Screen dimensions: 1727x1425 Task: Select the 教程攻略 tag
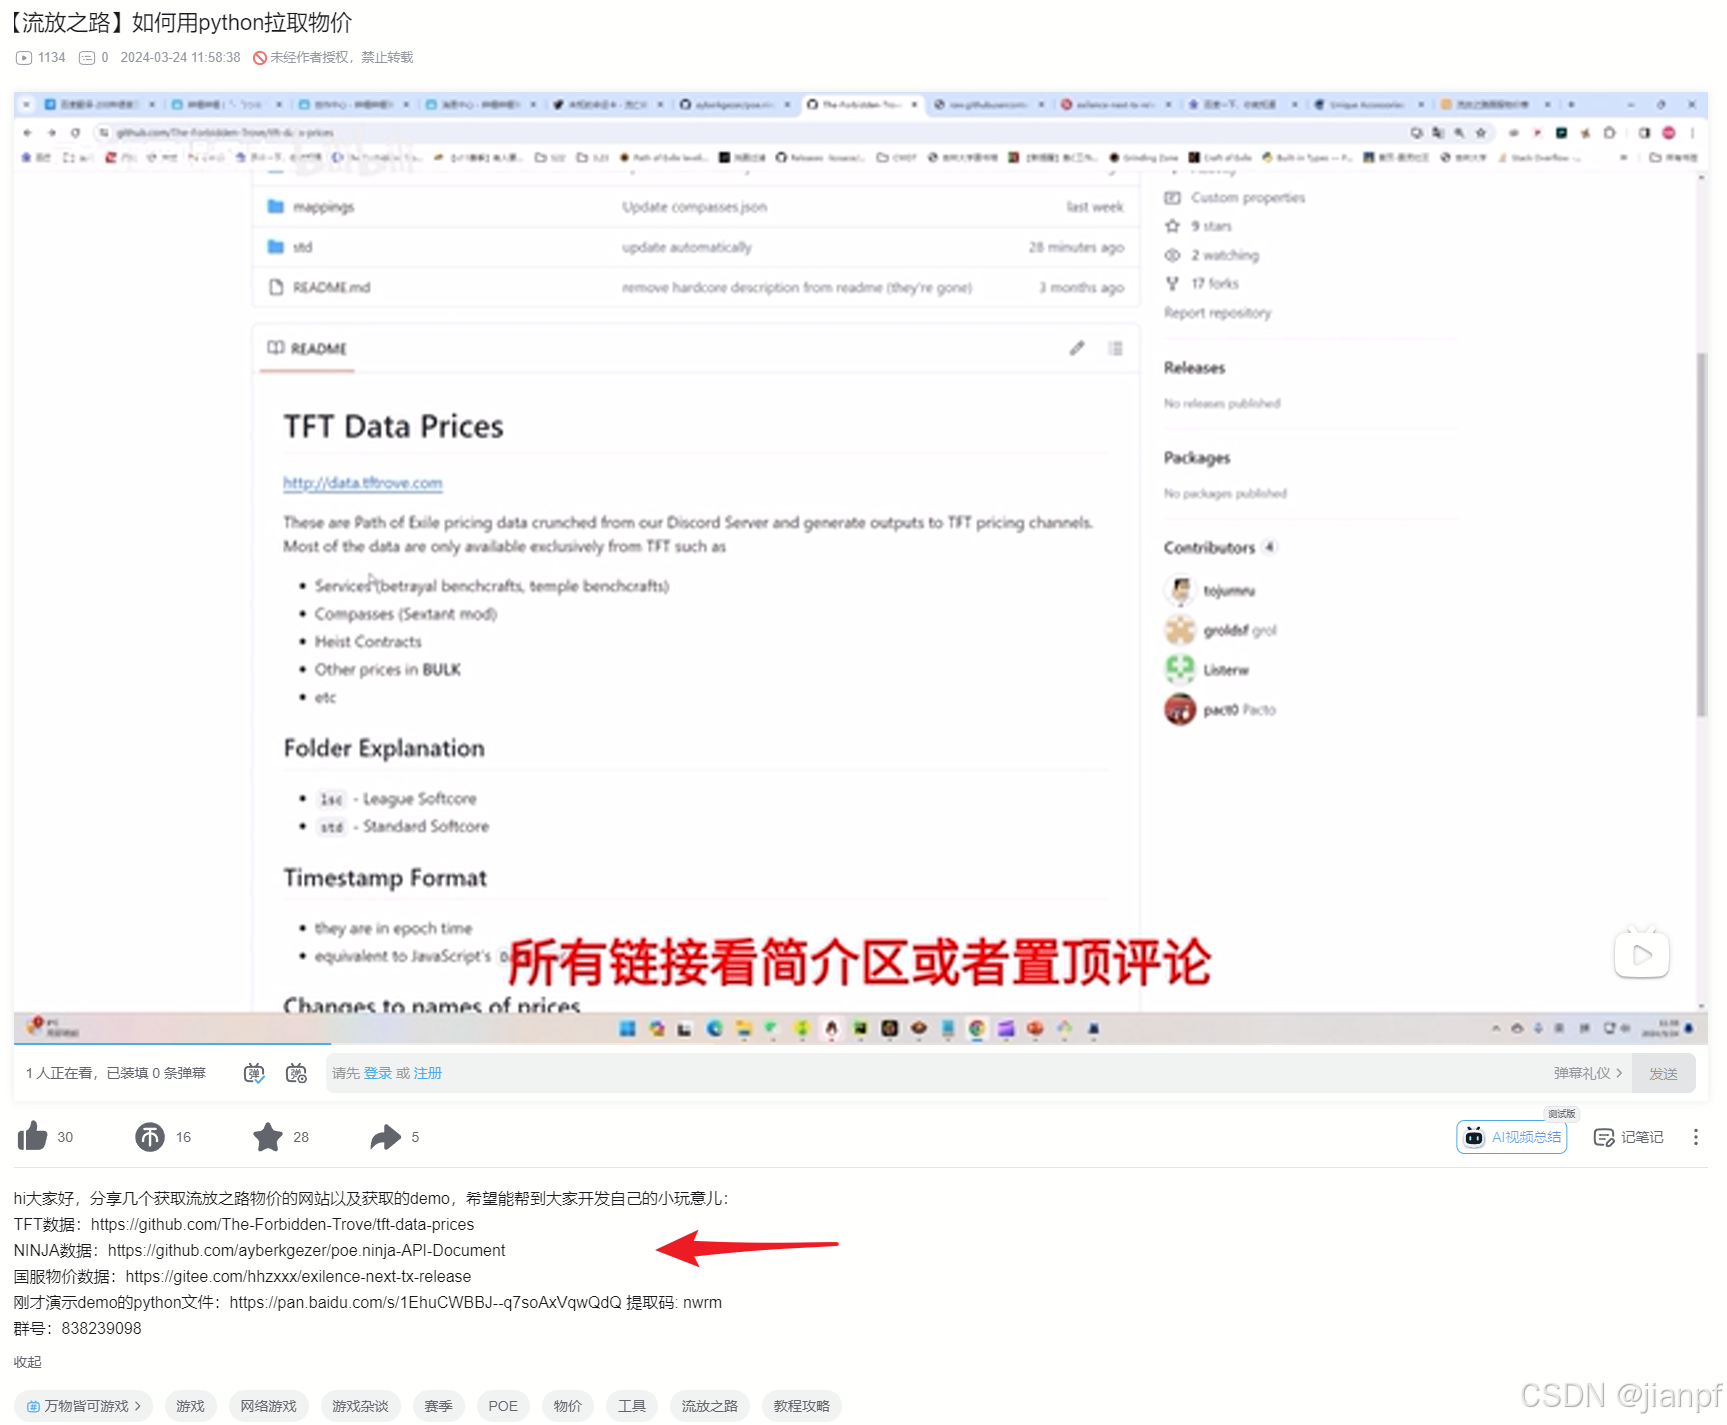coord(801,1406)
